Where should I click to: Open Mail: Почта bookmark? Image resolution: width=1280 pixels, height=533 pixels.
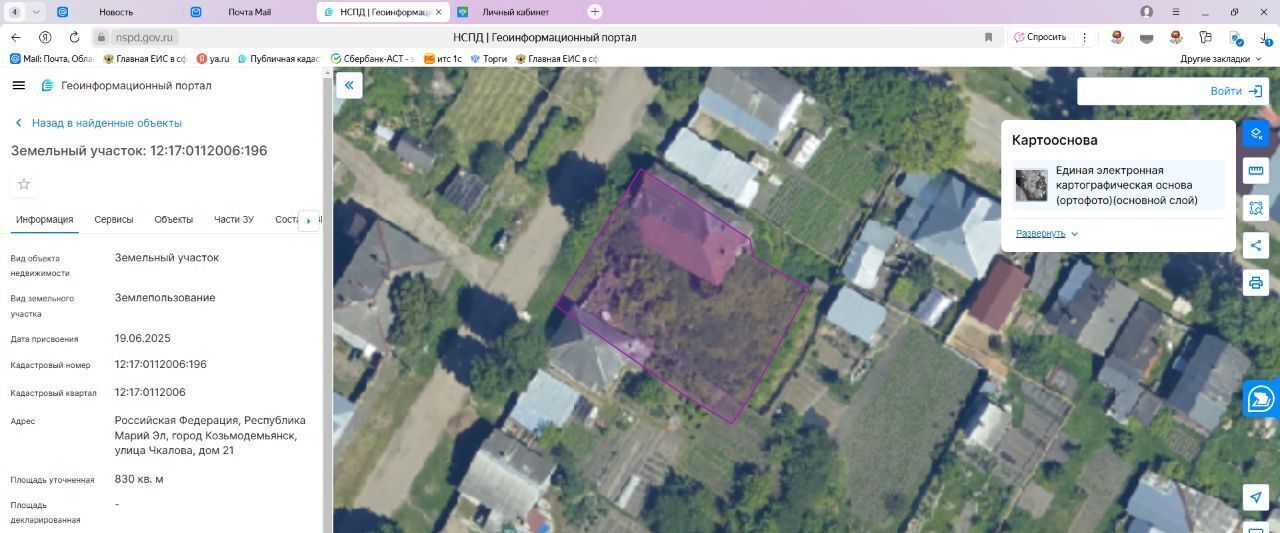51,59
